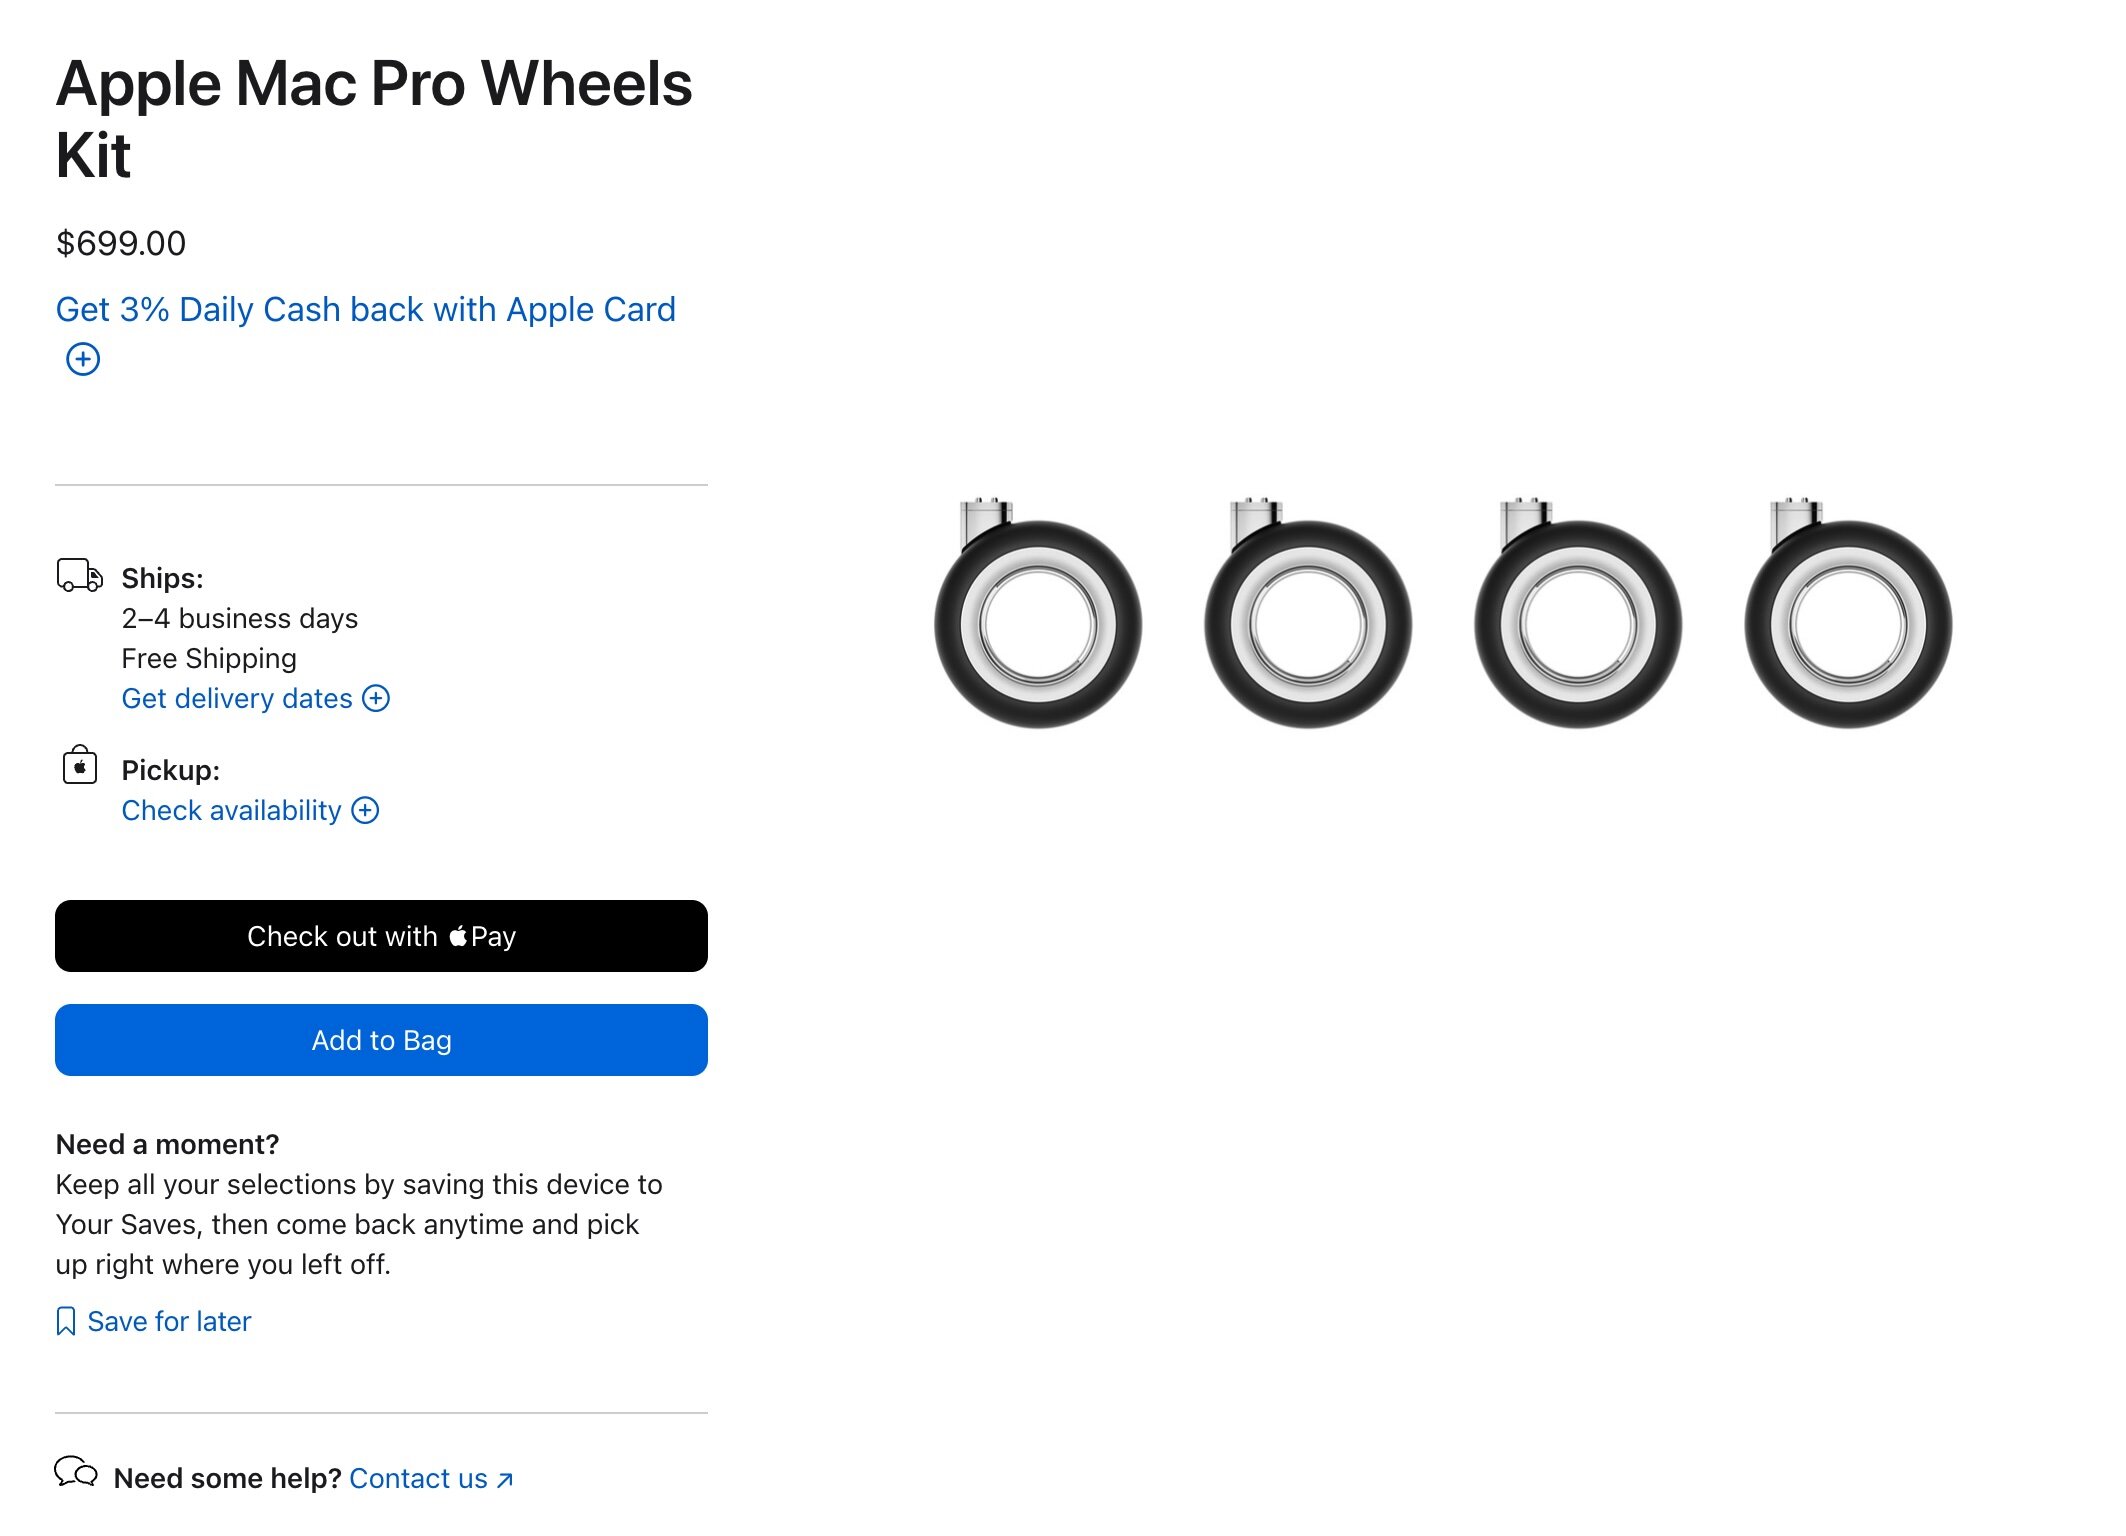
Task: Click the Save for later link
Action: [x=169, y=1322]
